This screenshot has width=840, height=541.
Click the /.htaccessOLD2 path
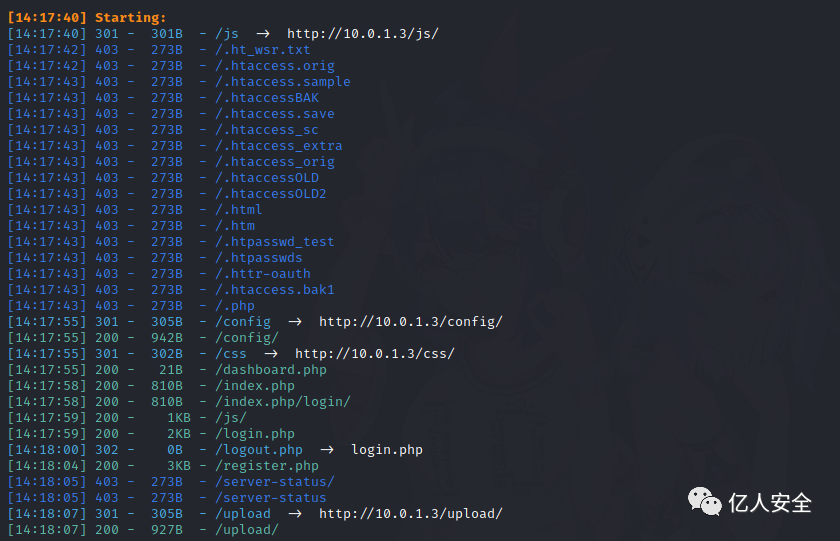(x=271, y=194)
